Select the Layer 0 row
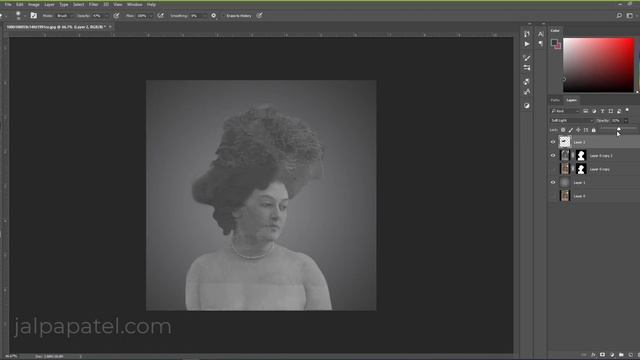 [x=594, y=196]
